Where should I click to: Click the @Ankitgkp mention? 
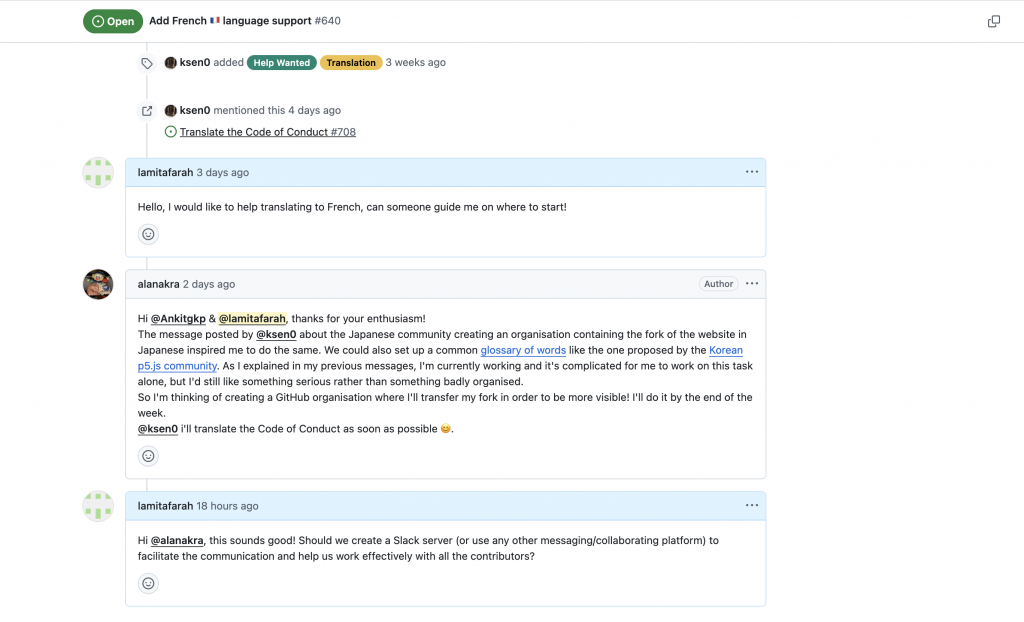(178, 319)
